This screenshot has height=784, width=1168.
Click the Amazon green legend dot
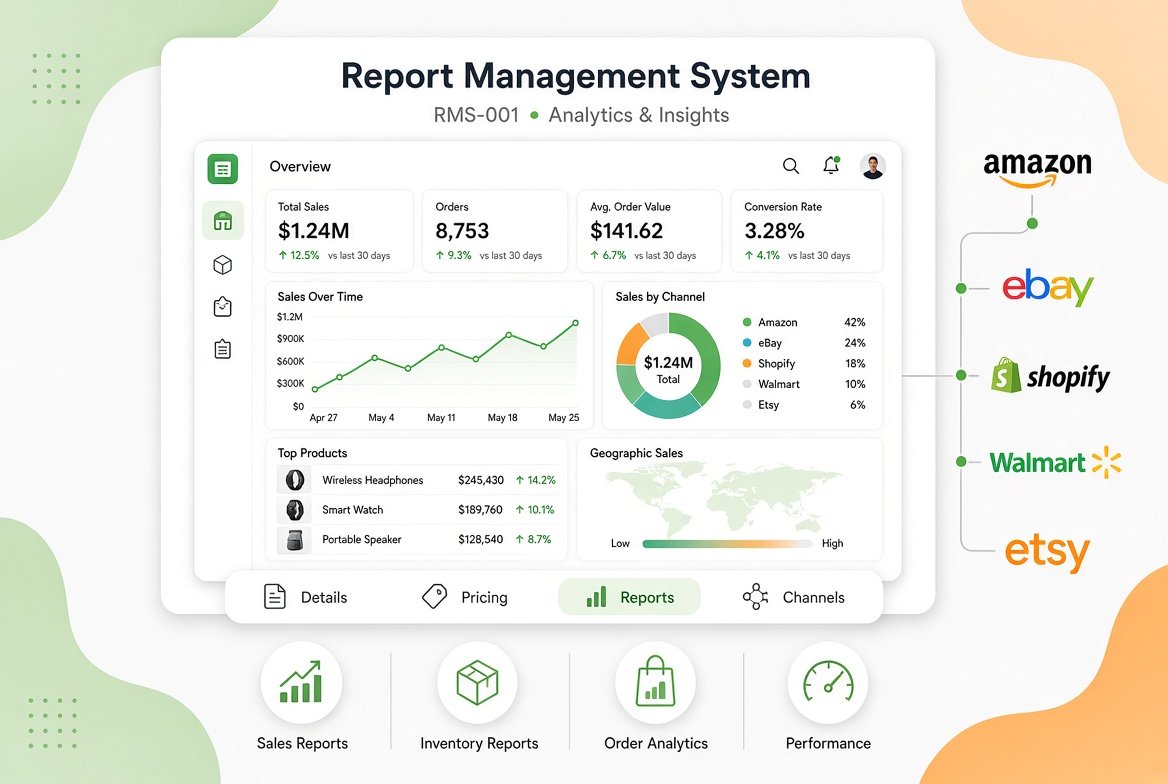[x=747, y=322]
